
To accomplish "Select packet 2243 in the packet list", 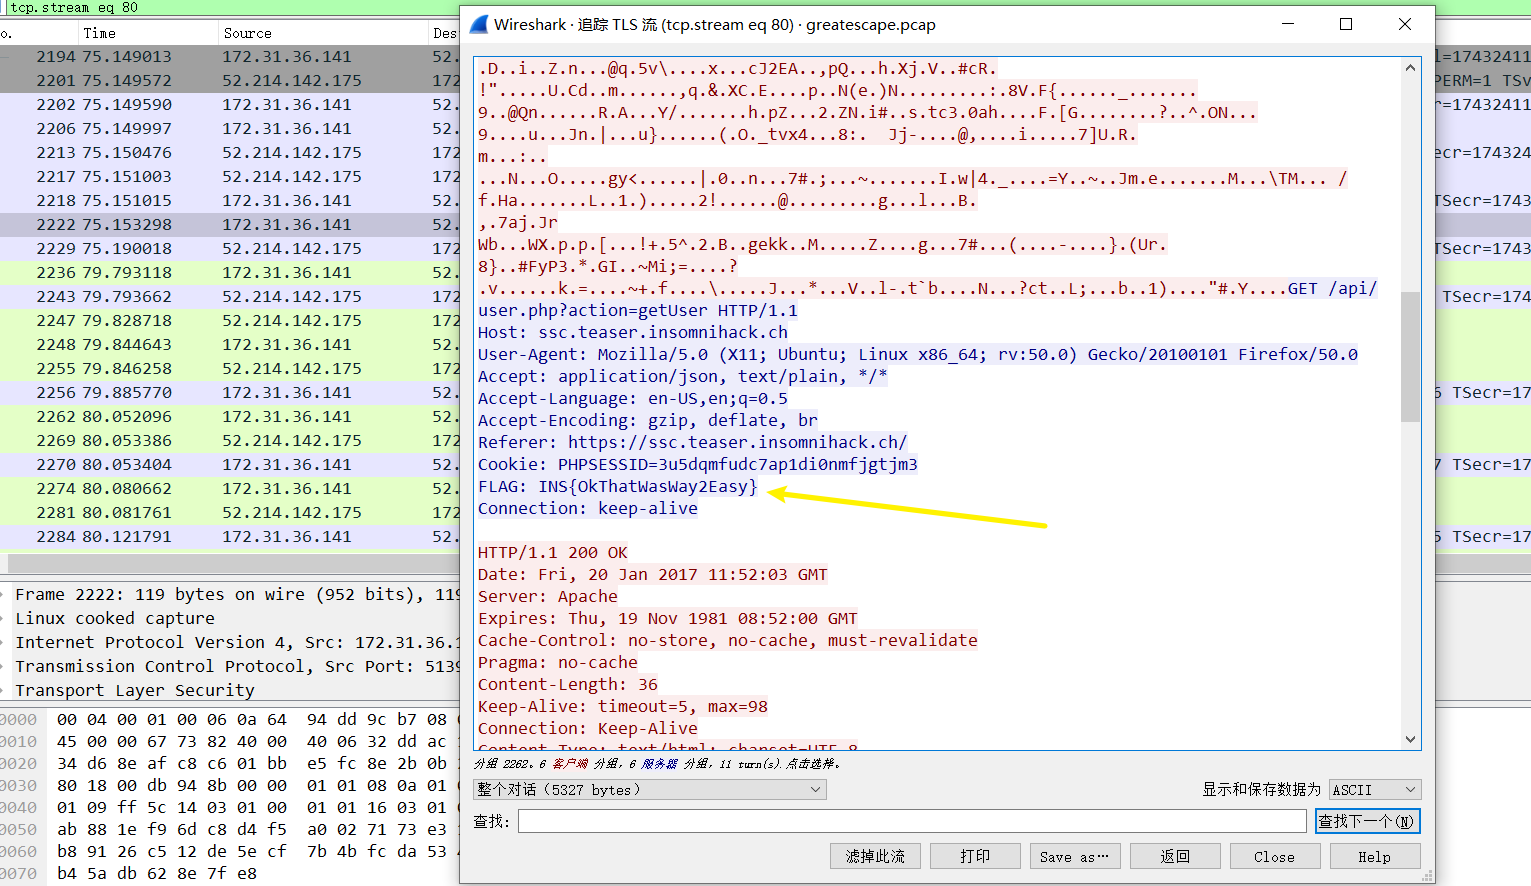I will pyautogui.click(x=230, y=296).
